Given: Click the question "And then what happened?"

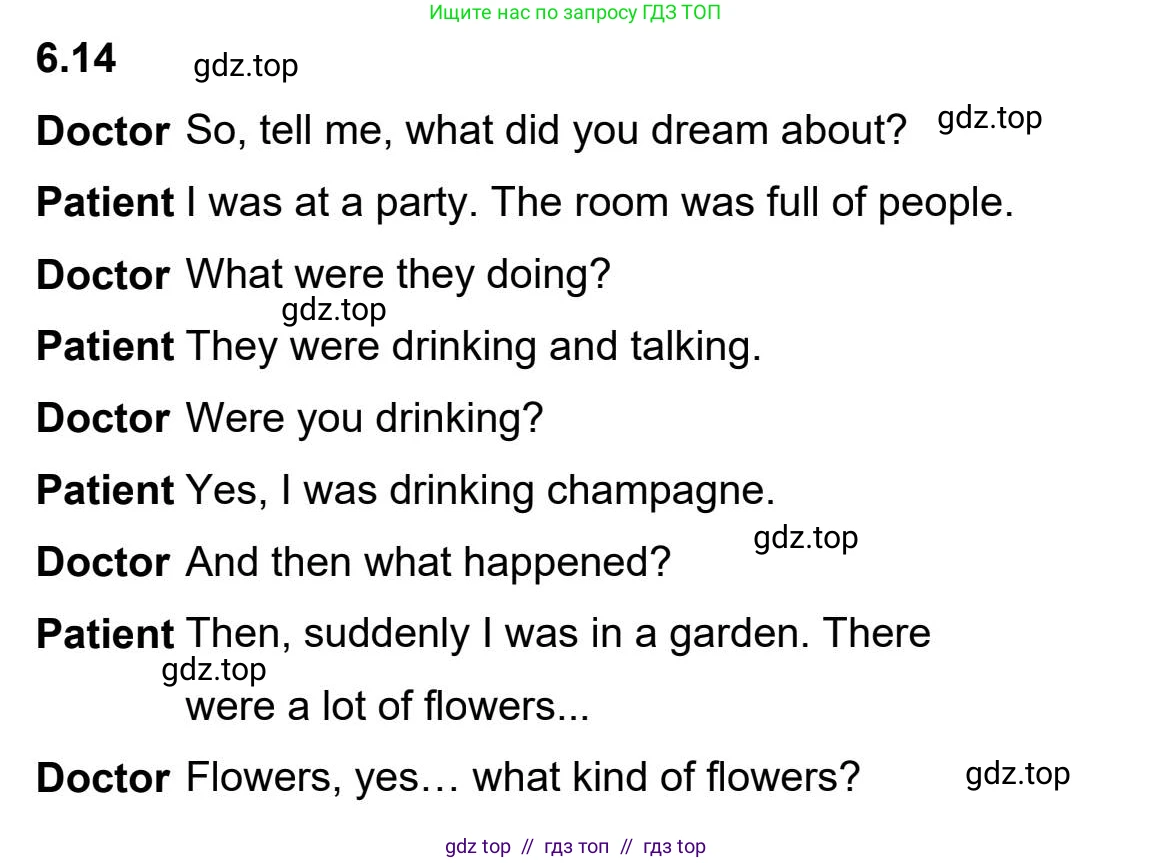Looking at the screenshot, I should click(427, 562).
